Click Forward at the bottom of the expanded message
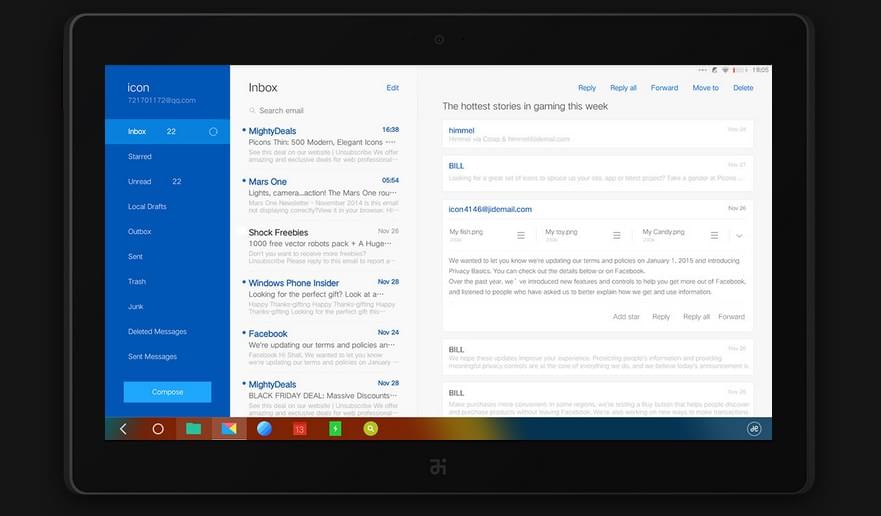The width and height of the screenshot is (881, 516). 731,317
